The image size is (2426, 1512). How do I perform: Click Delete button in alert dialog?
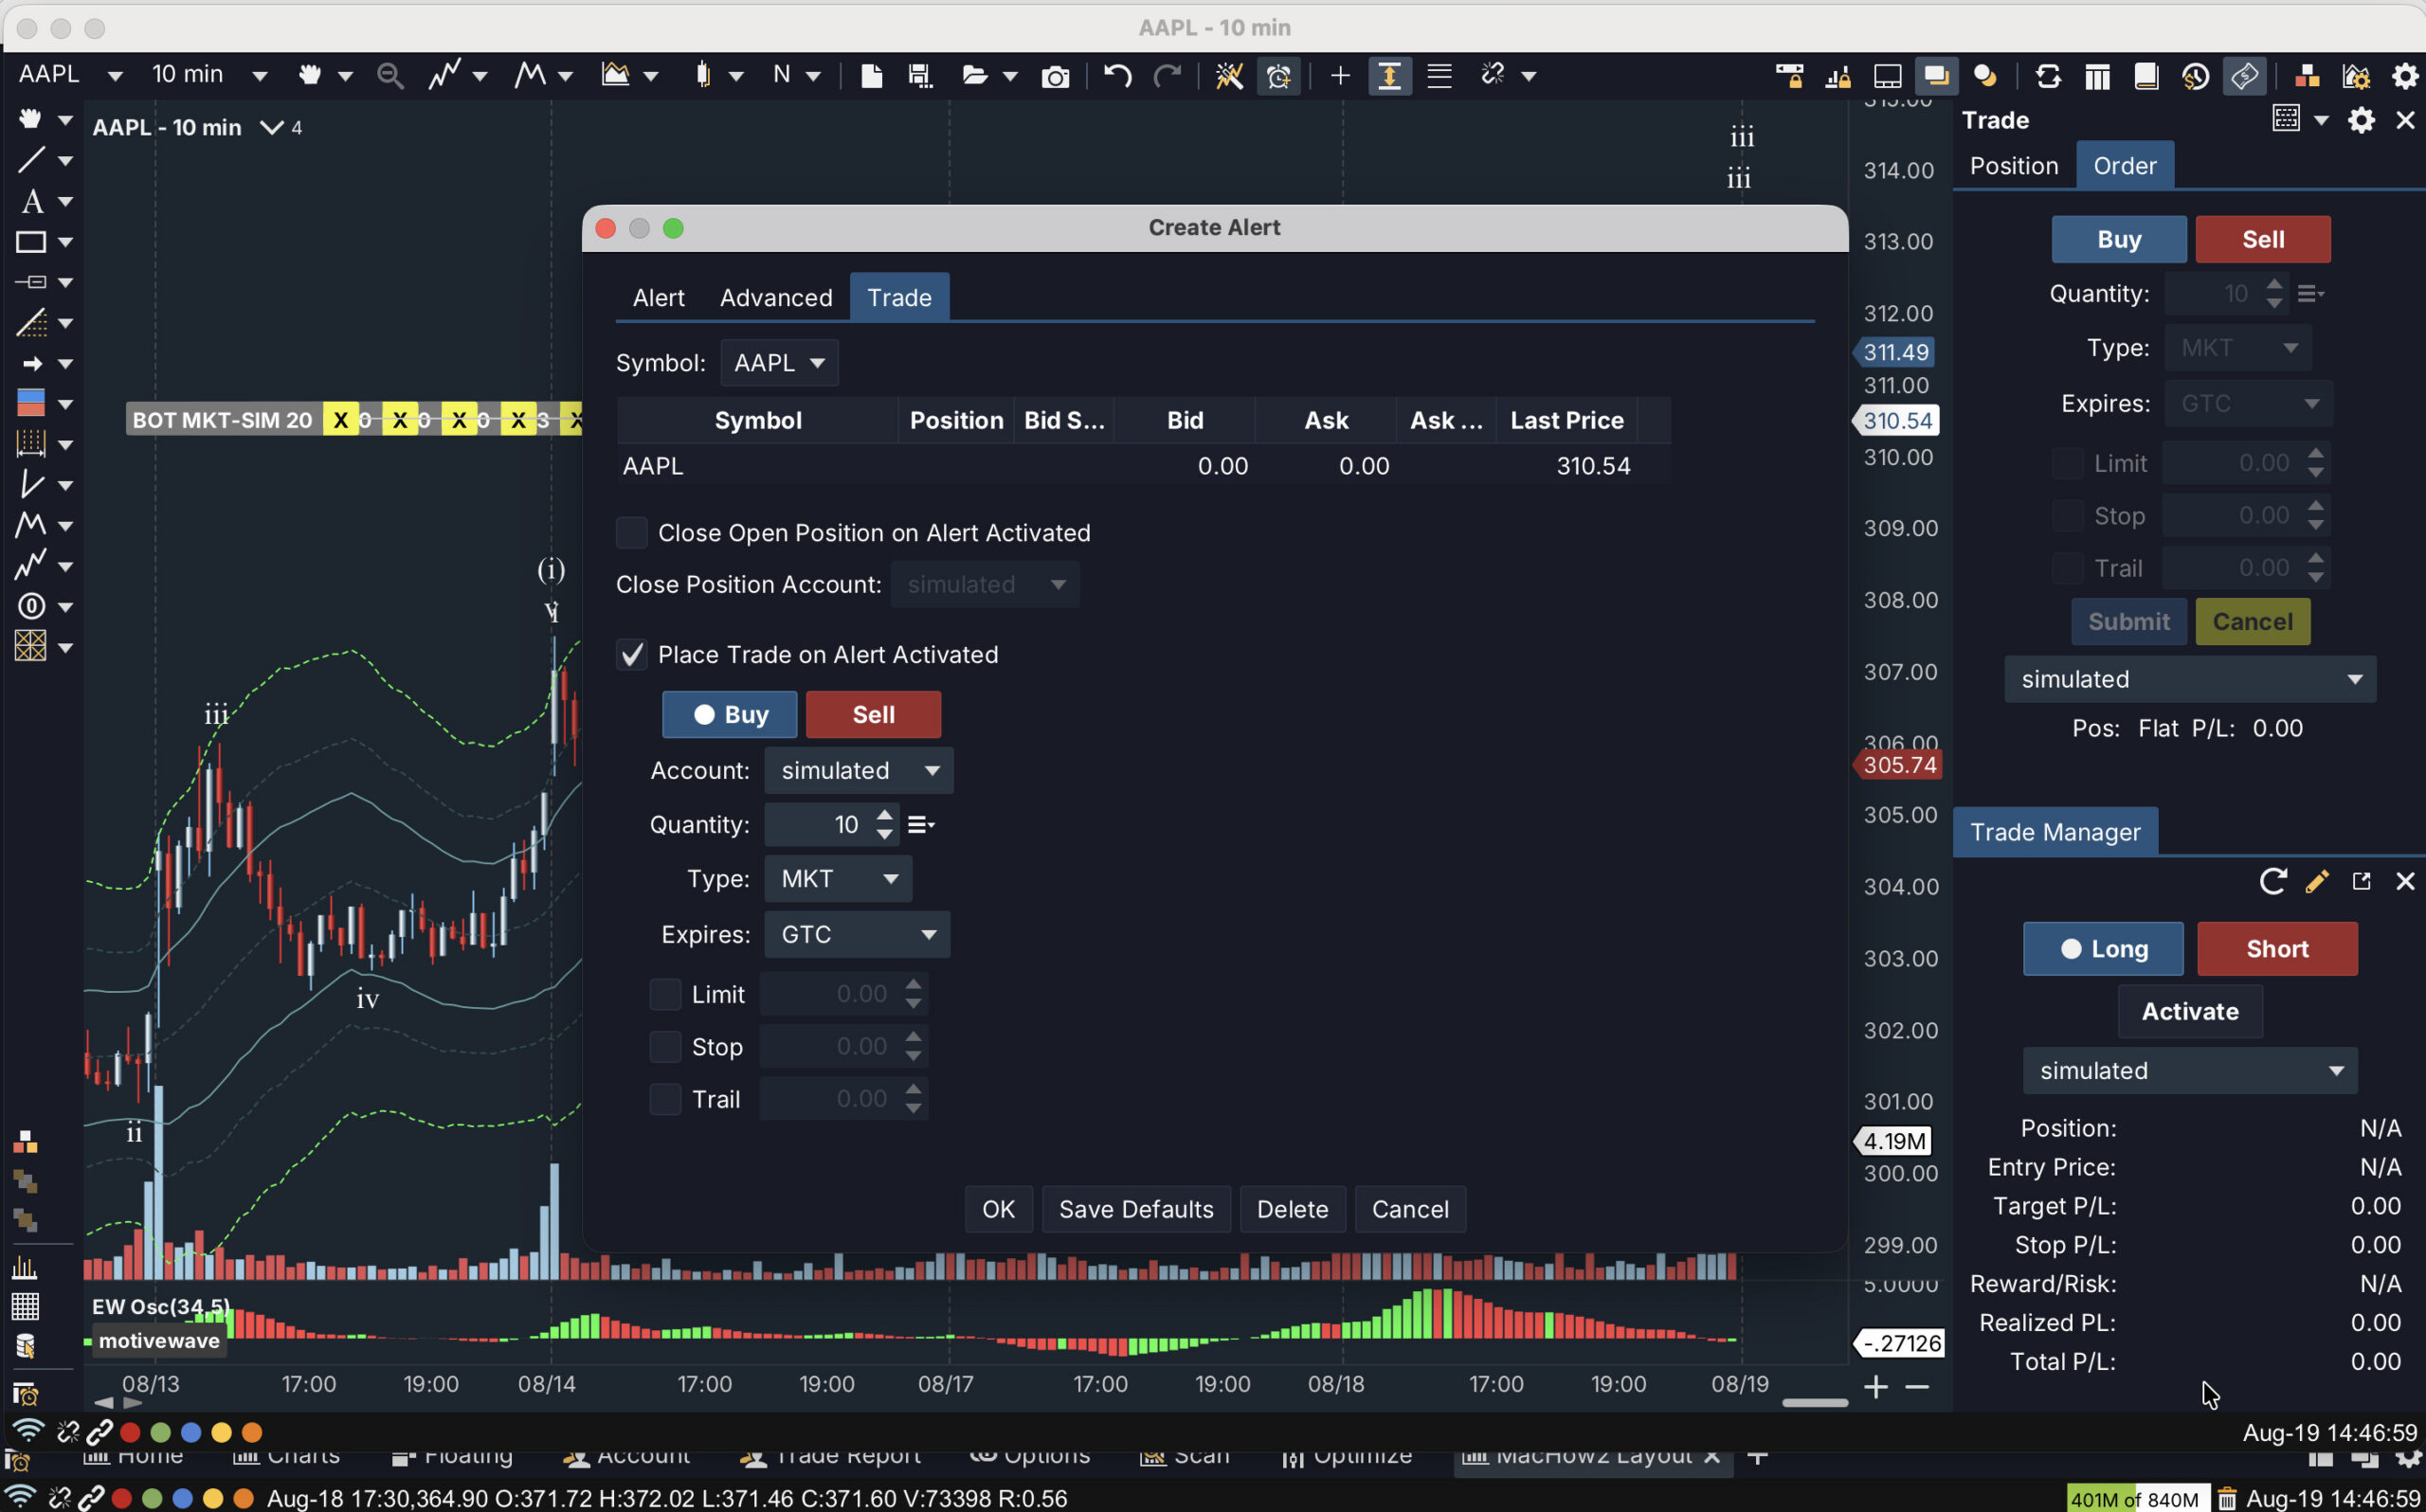1292,1209
